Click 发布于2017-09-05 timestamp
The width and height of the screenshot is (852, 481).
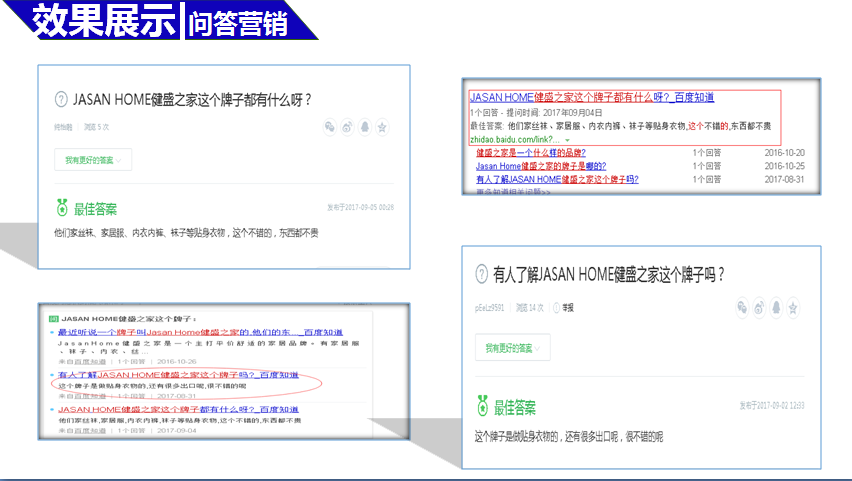click(360, 207)
